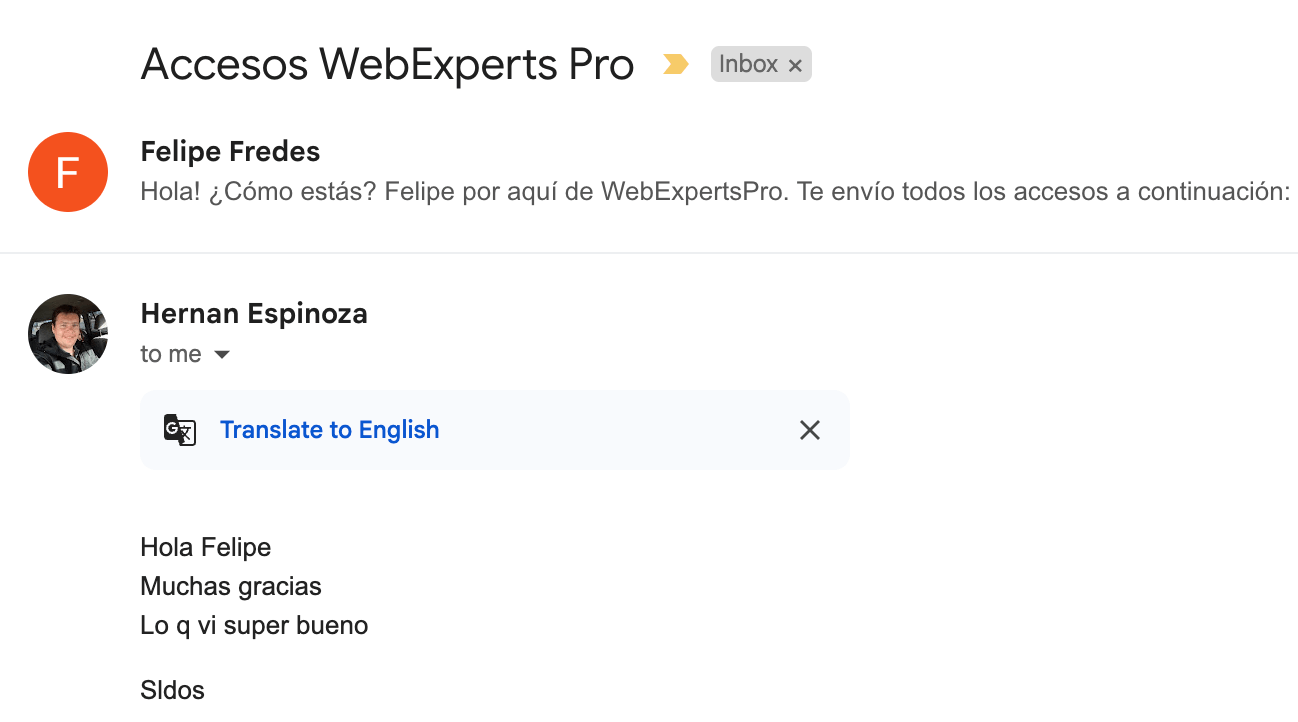Image resolution: width=1298 pixels, height=722 pixels.
Task: Expand the collapsed Felipe Fredes message snippet
Action: [715, 191]
